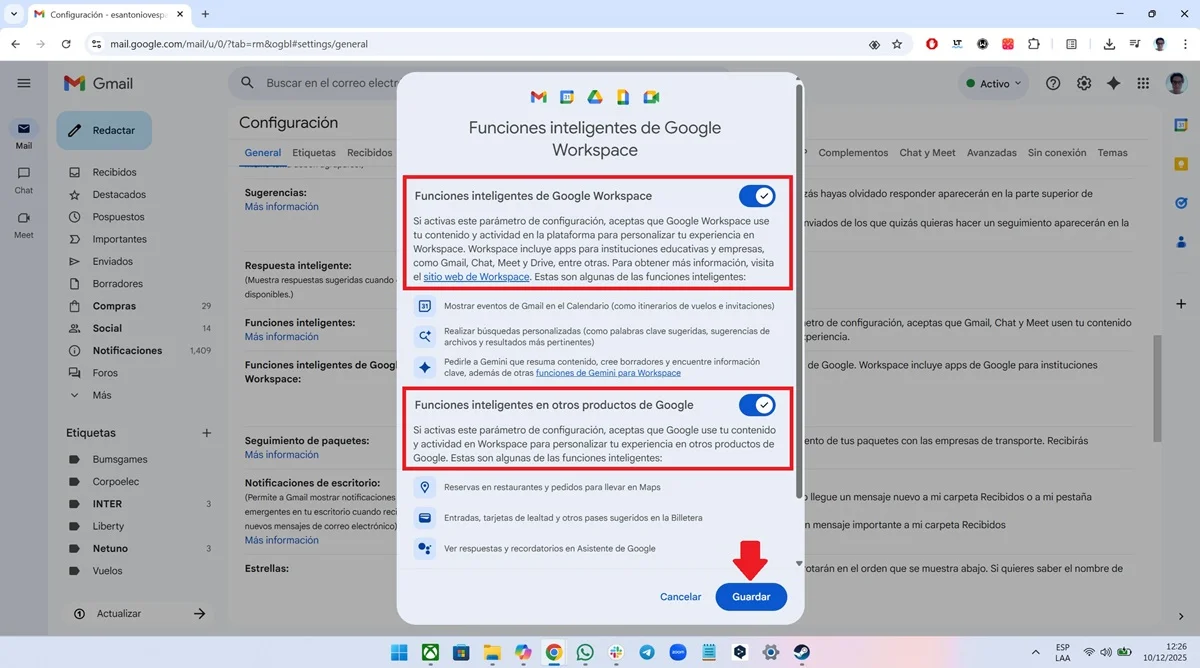1200x668 pixels.
Task: Open the Temas settings tab
Action: tap(1112, 153)
